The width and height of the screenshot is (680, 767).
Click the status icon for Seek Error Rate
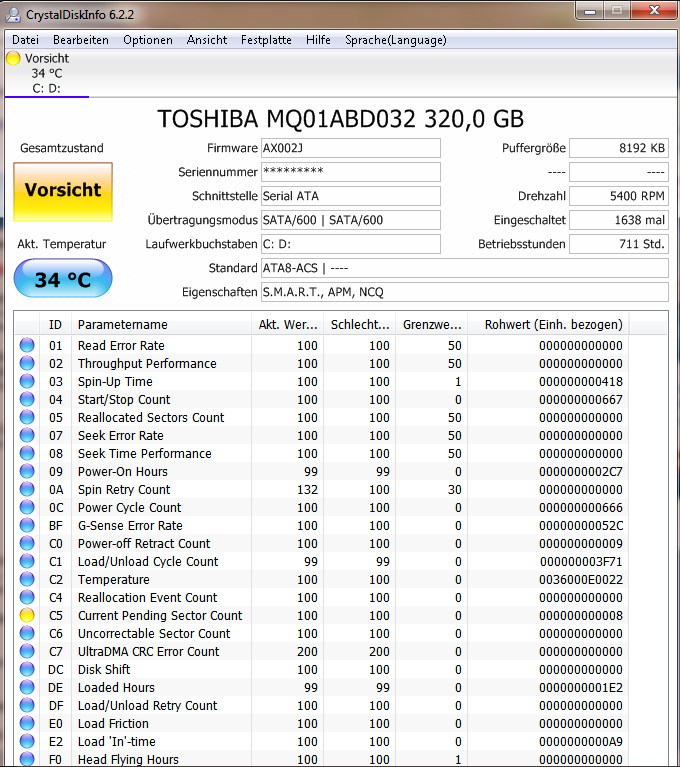pos(27,435)
